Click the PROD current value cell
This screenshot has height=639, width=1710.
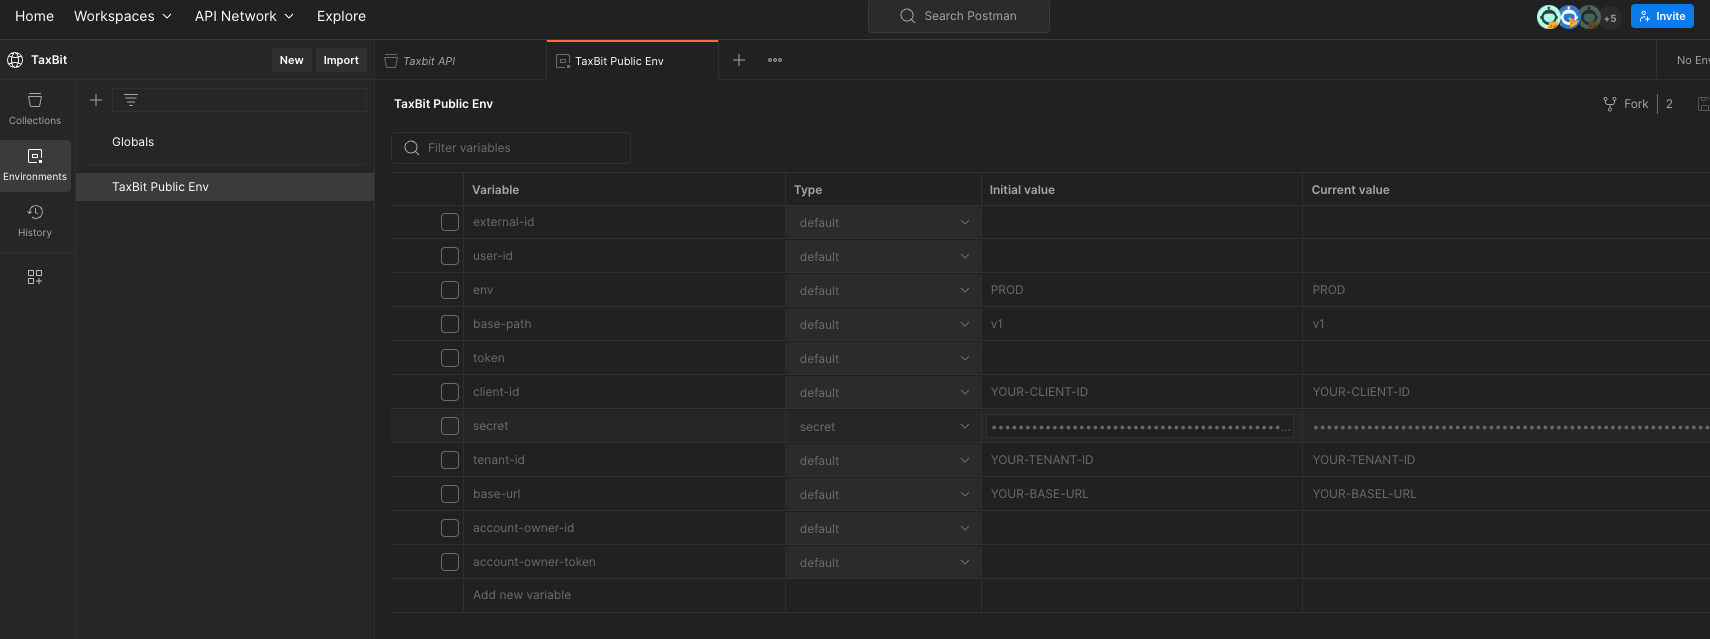click(1506, 290)
